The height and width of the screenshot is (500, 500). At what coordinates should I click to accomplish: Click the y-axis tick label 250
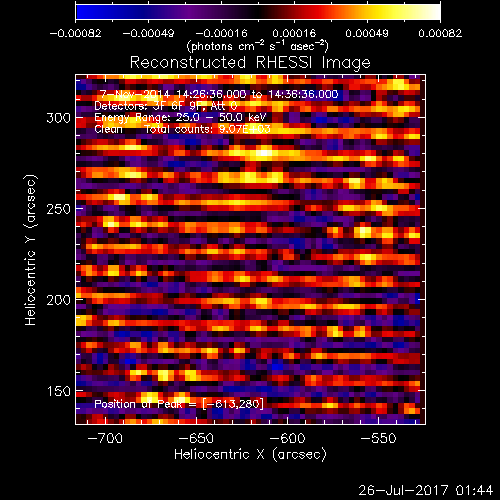click(59, 209)
